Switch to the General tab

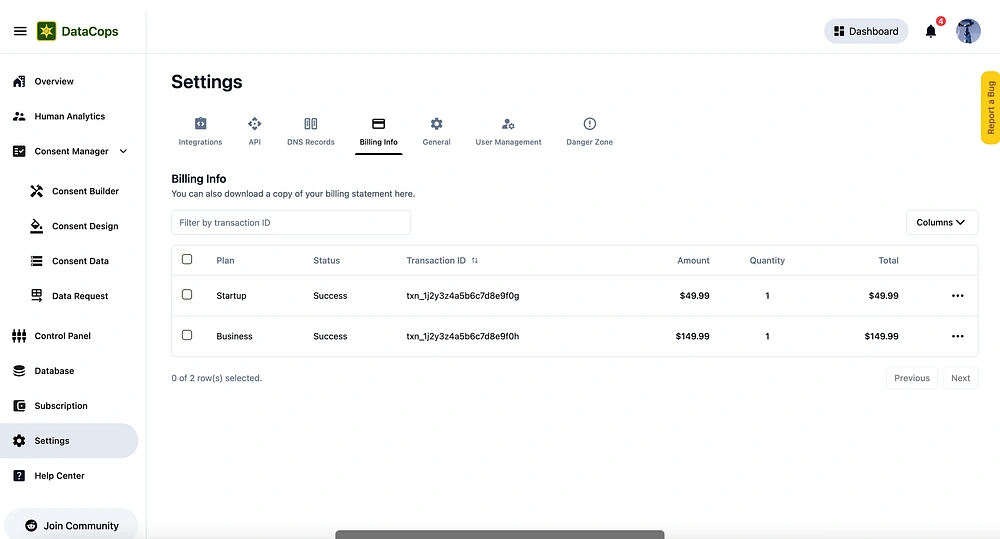click(436, 132)
